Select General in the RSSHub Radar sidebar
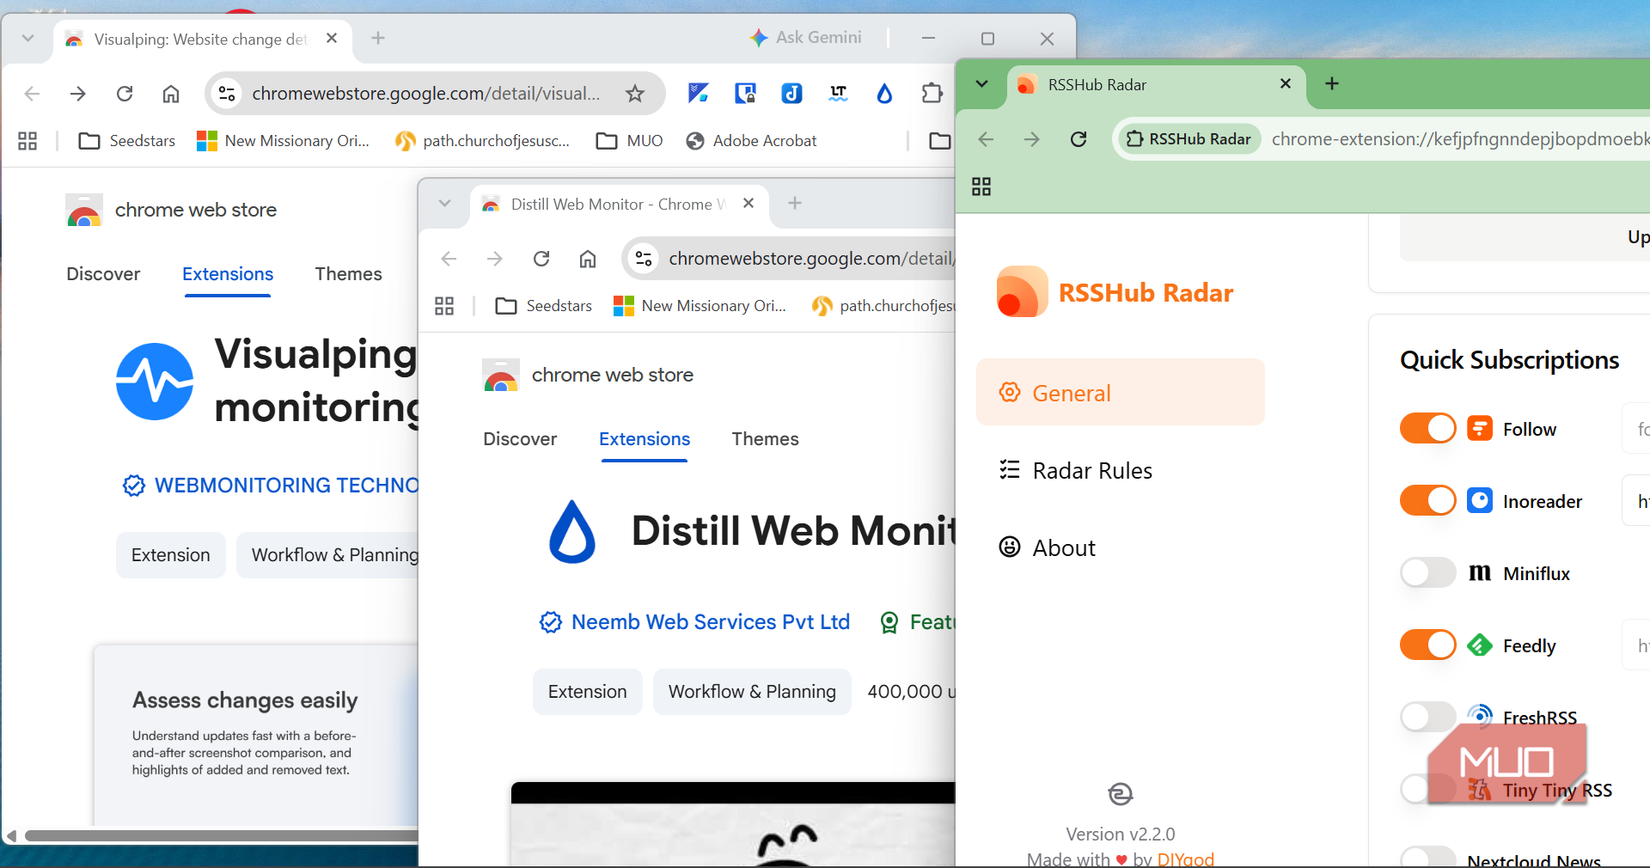Screen dimensions: 1650x868 click(x=1120, y=392)
